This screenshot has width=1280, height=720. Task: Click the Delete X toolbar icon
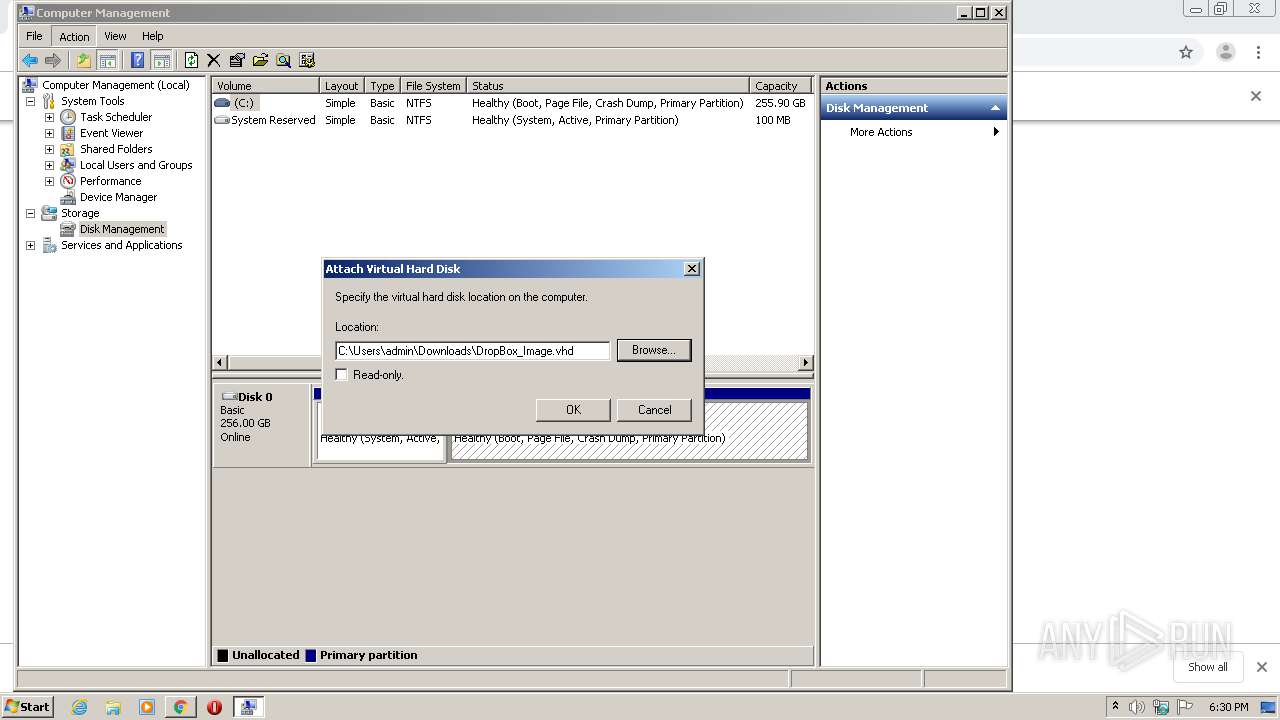(x=213, y=60)
